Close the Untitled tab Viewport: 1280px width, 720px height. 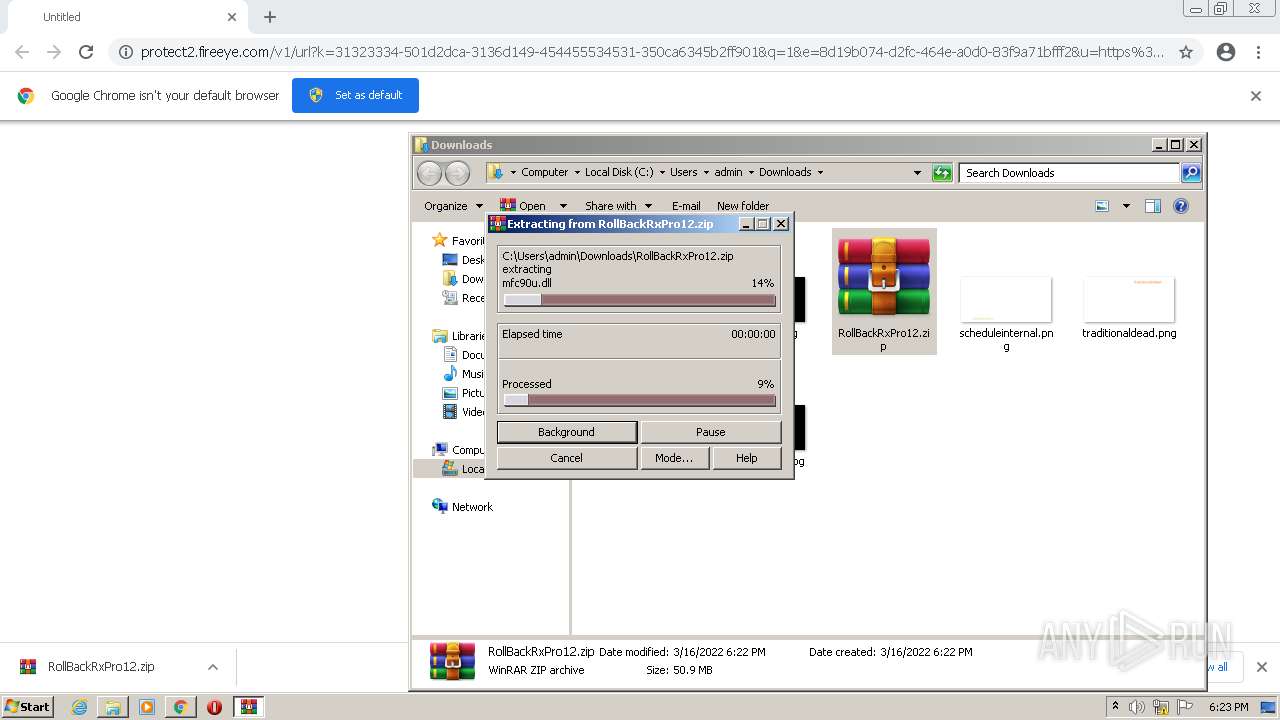pyautogui.click(x=232, y=17)
